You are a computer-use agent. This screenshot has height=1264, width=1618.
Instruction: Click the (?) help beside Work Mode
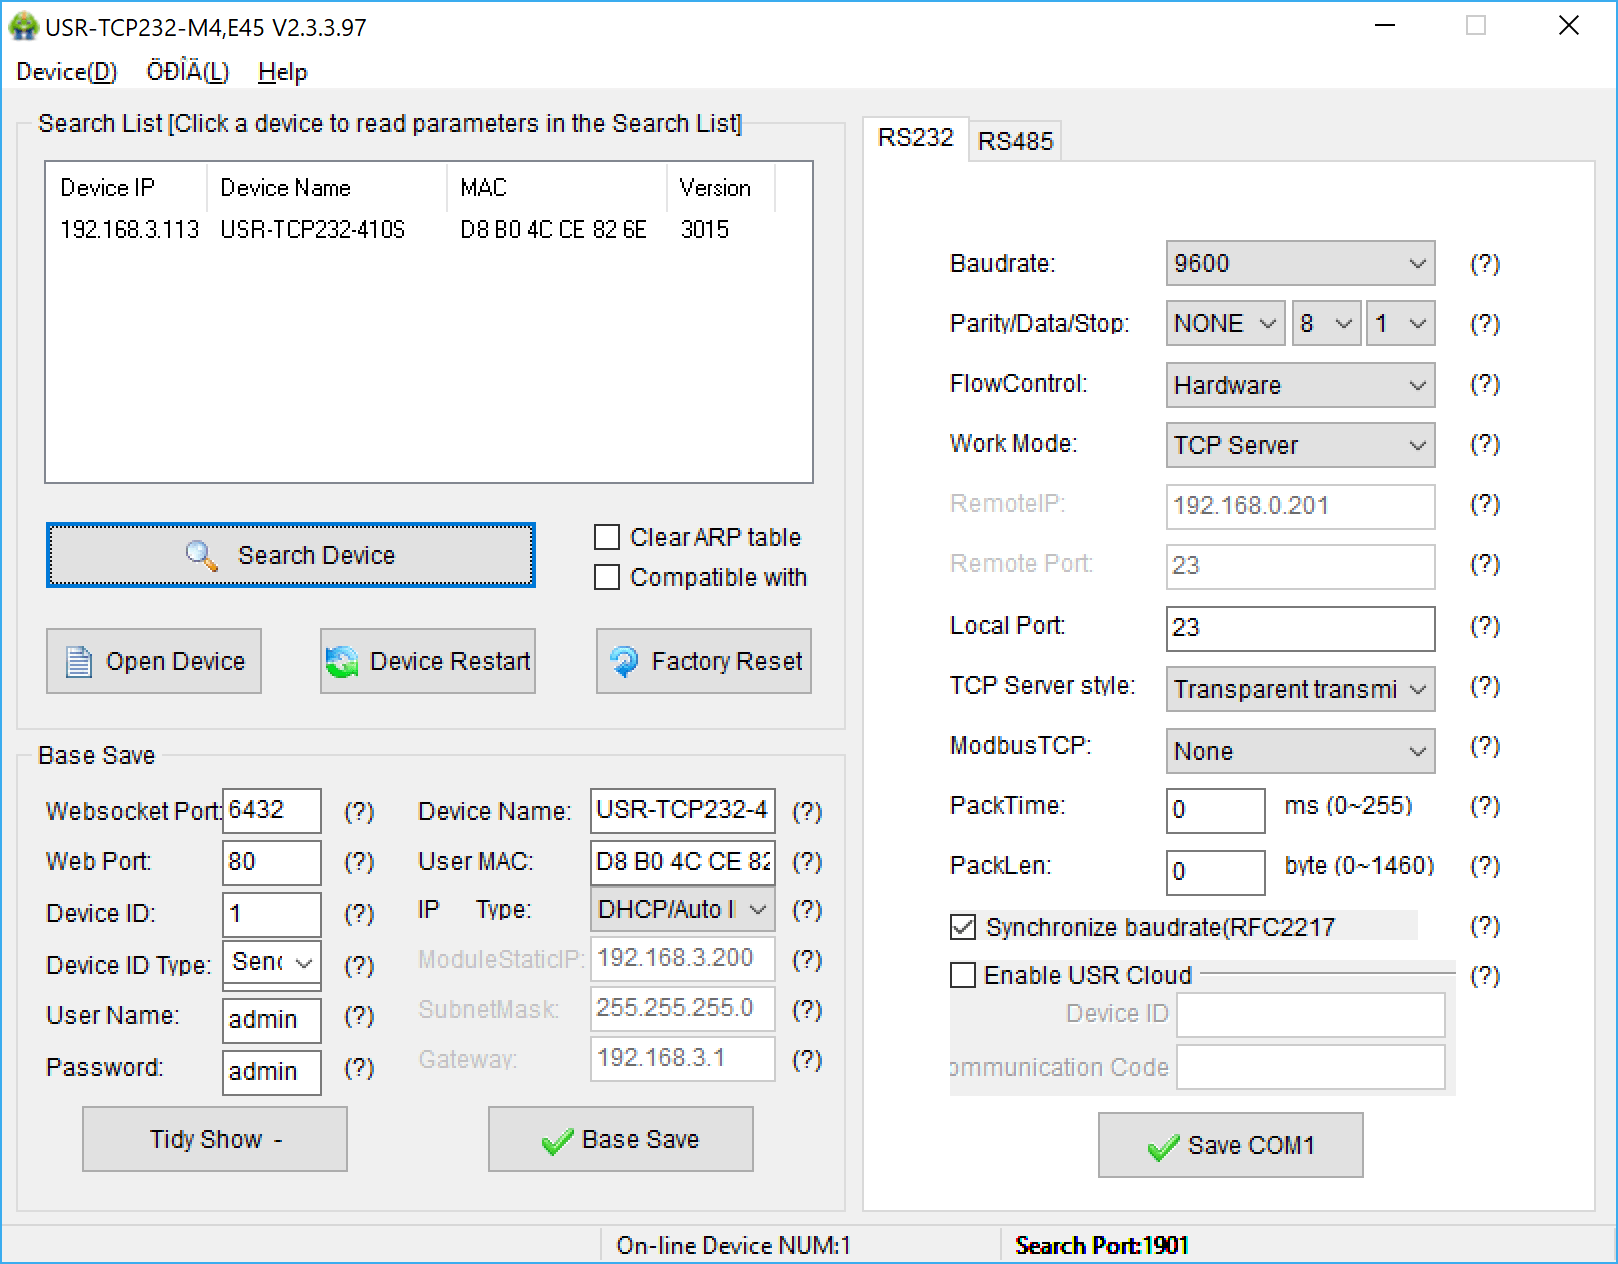(x=1485, y=443)
